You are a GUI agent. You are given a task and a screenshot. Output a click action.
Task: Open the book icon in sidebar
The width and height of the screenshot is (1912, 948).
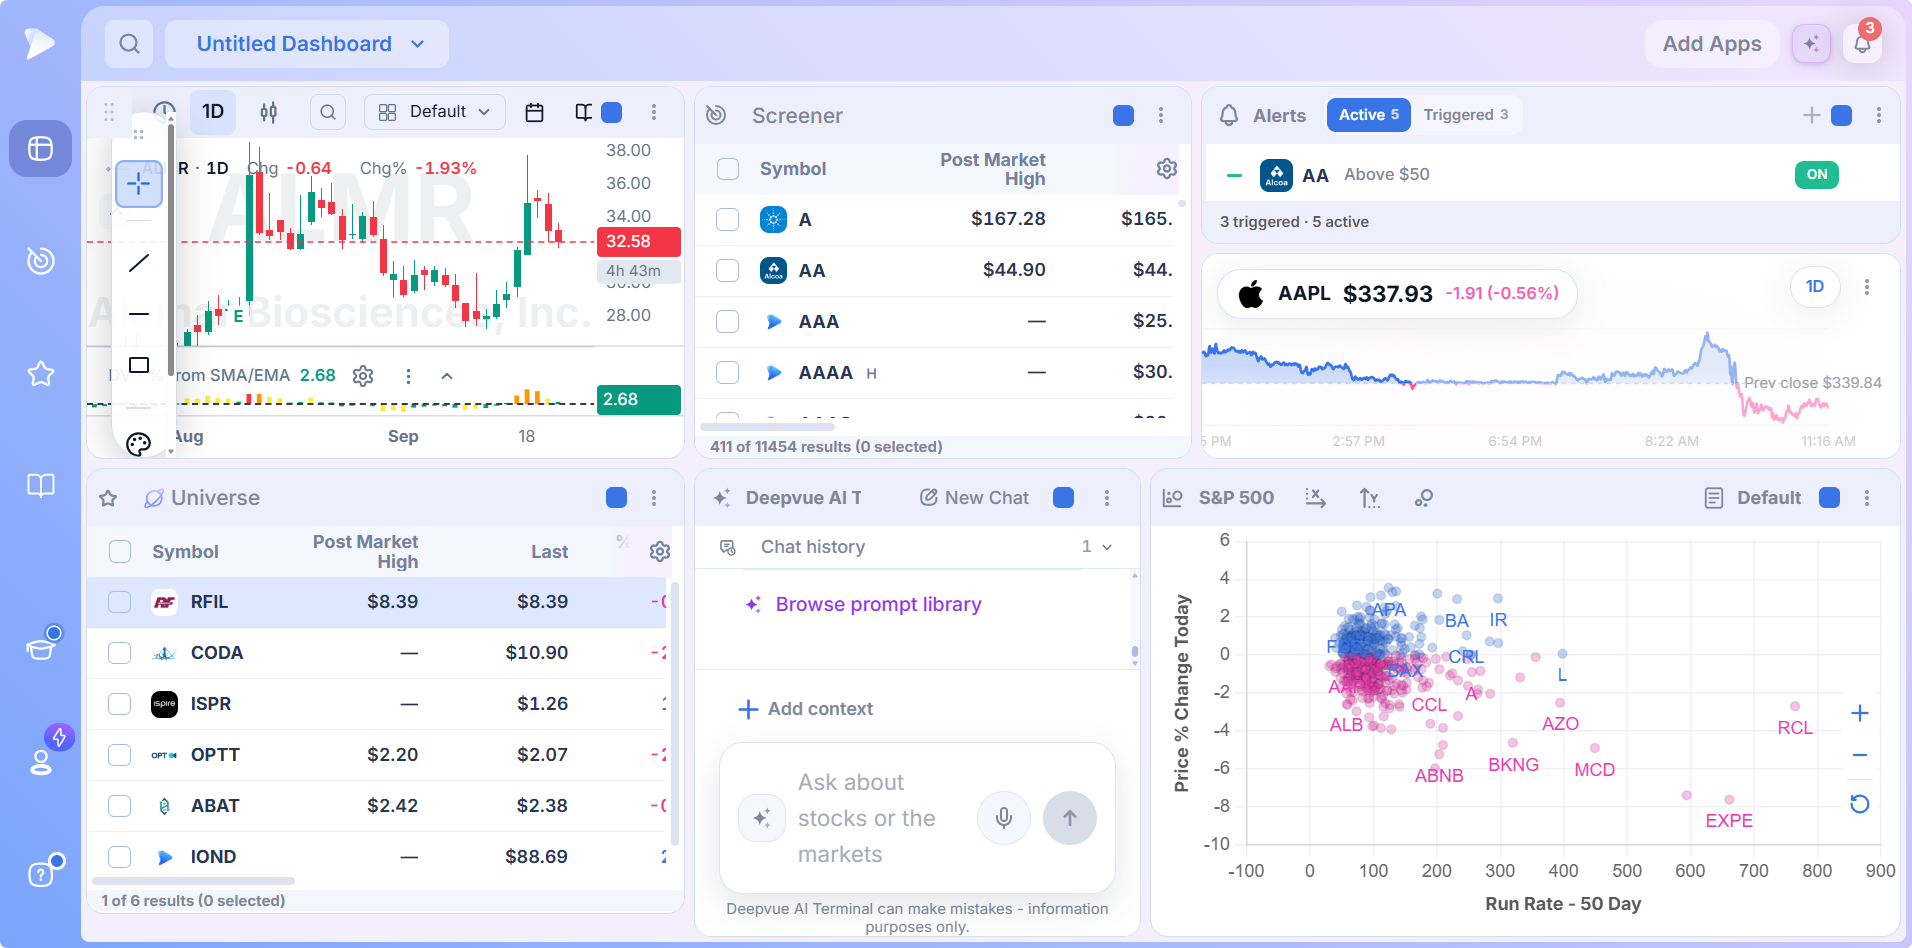[x=40, y=486]
